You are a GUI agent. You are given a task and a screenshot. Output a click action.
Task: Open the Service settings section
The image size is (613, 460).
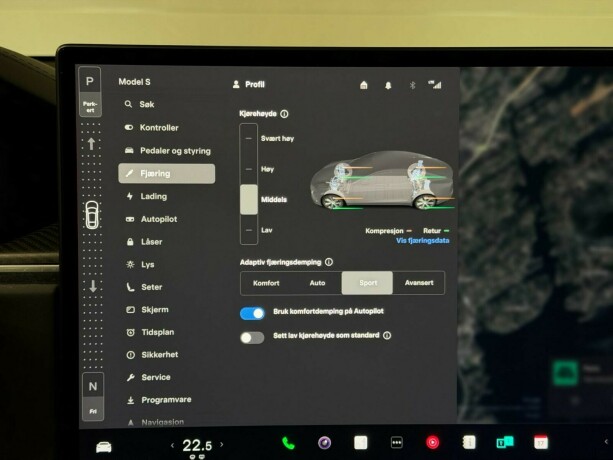coord(148,377)
